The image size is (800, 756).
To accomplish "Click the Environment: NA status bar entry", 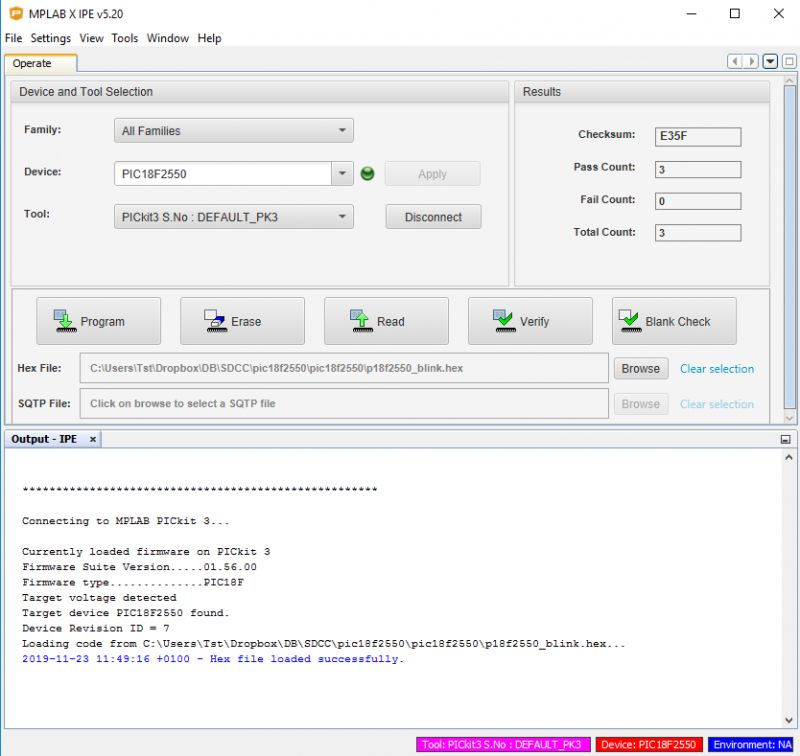I will pos(752,745).
